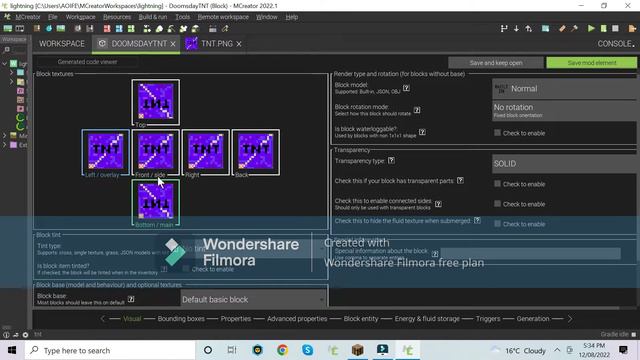This screenshot has width=640, height=360.
Task: Click settings gear icon in bottom status bar
Action: click(25, 335)
